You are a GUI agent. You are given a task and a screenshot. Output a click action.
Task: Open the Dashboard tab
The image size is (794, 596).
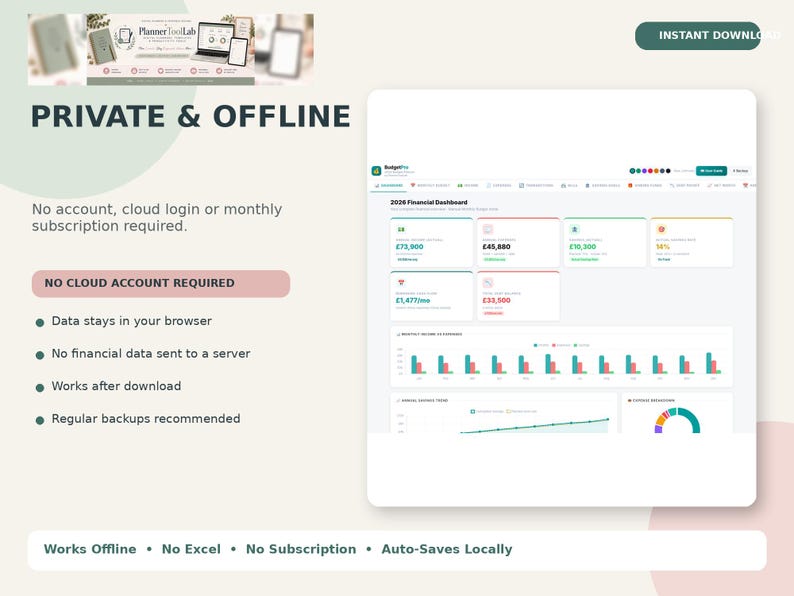click(389, 185)
